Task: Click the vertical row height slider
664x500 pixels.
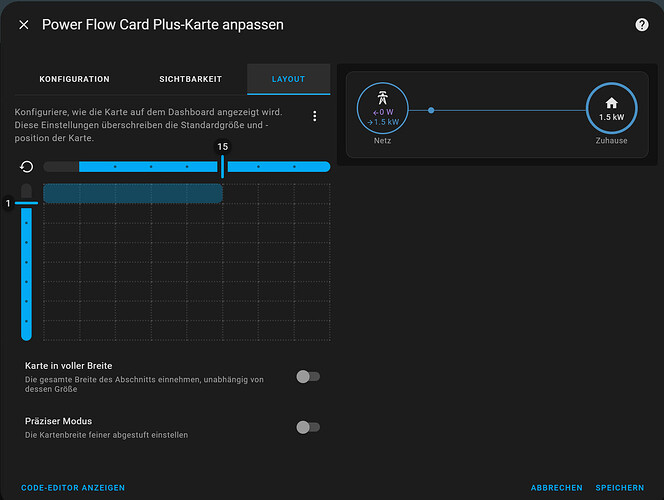Action: [27, 270]
